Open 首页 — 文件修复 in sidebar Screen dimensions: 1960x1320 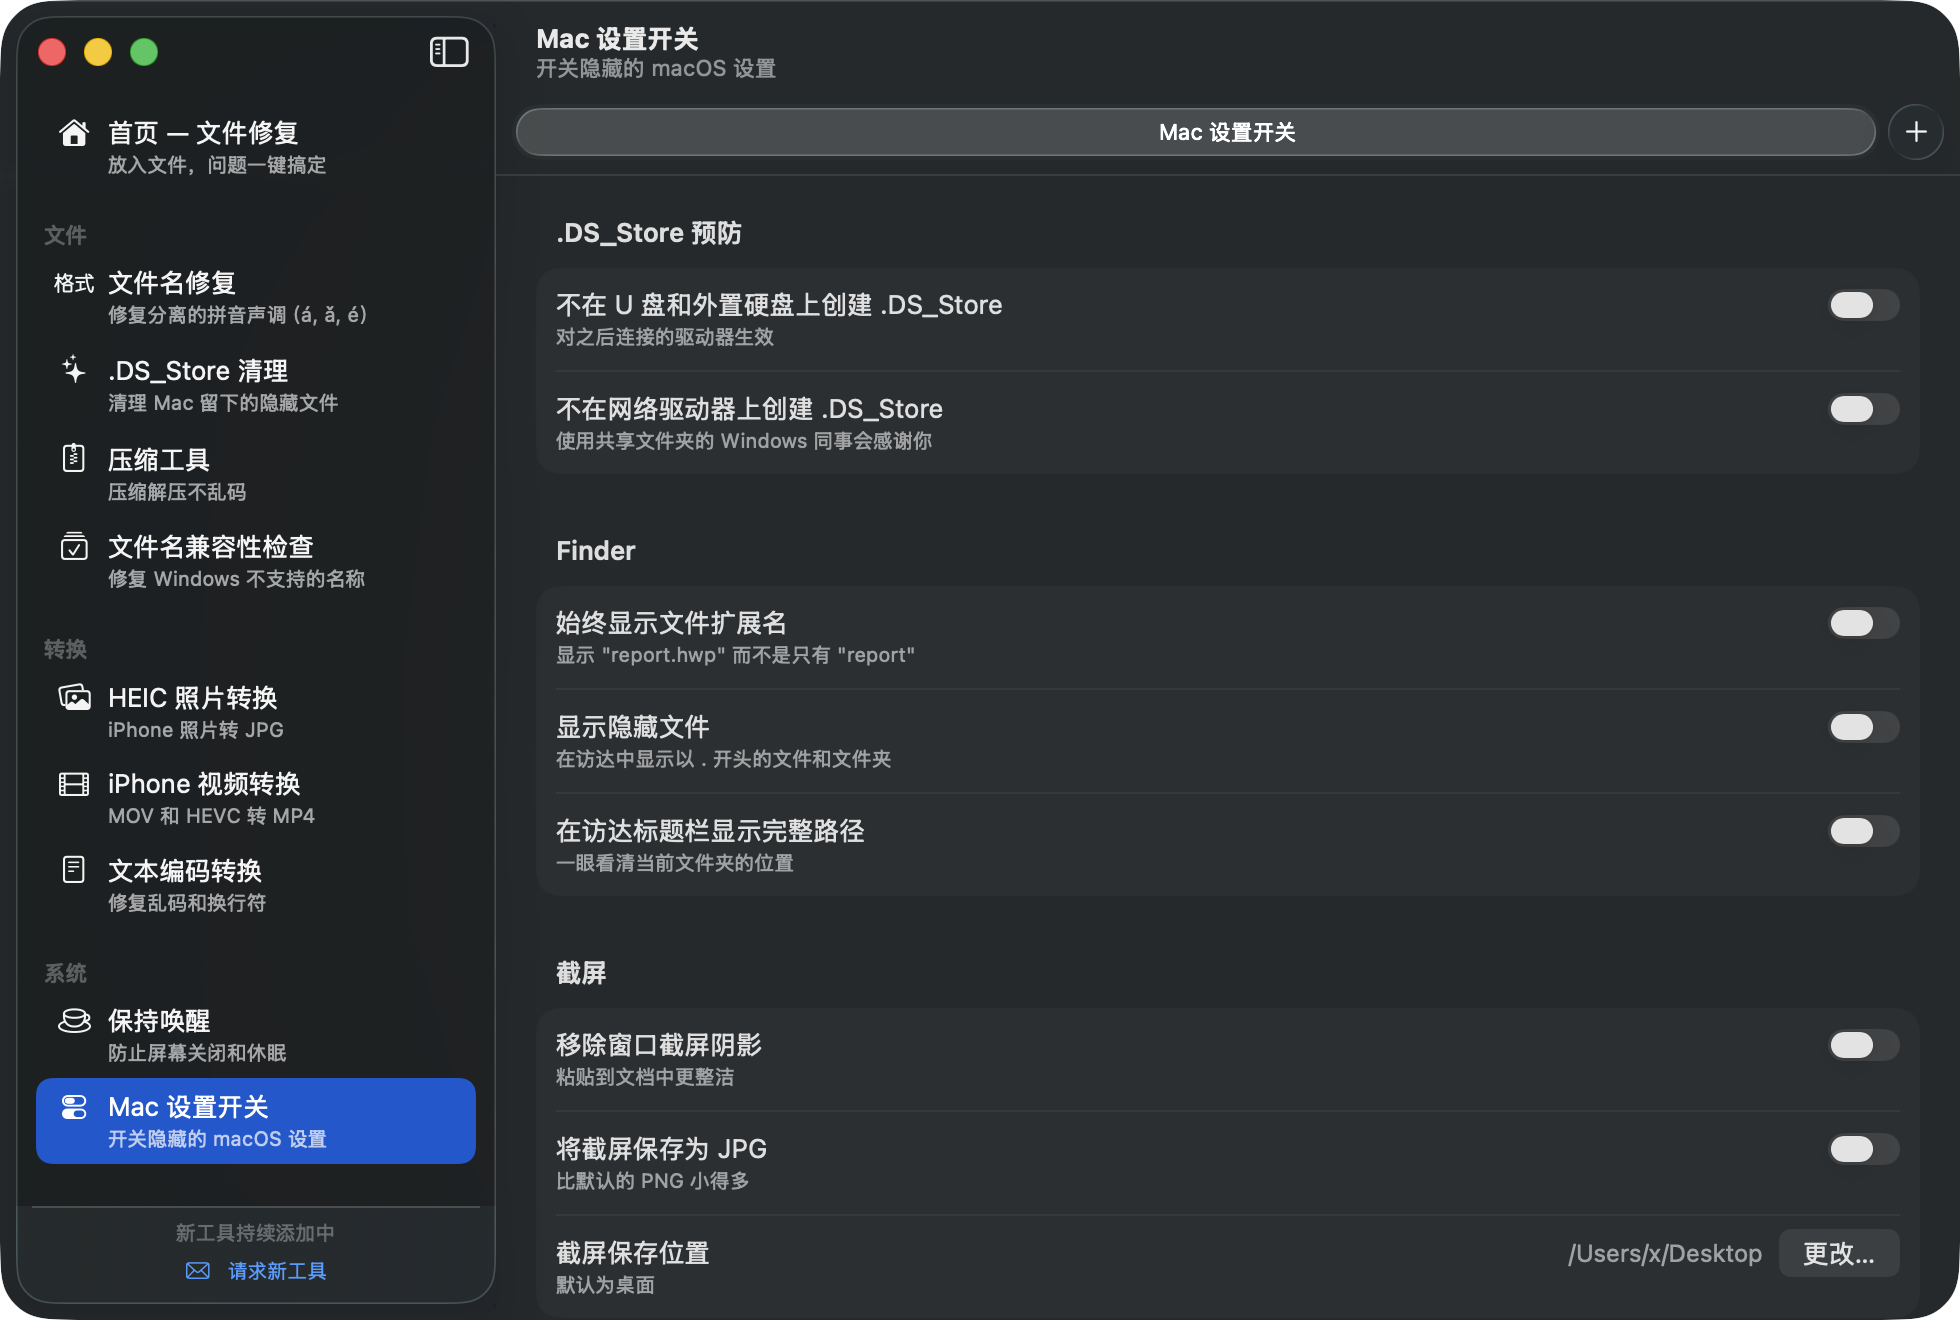click(x=256, y=147)
